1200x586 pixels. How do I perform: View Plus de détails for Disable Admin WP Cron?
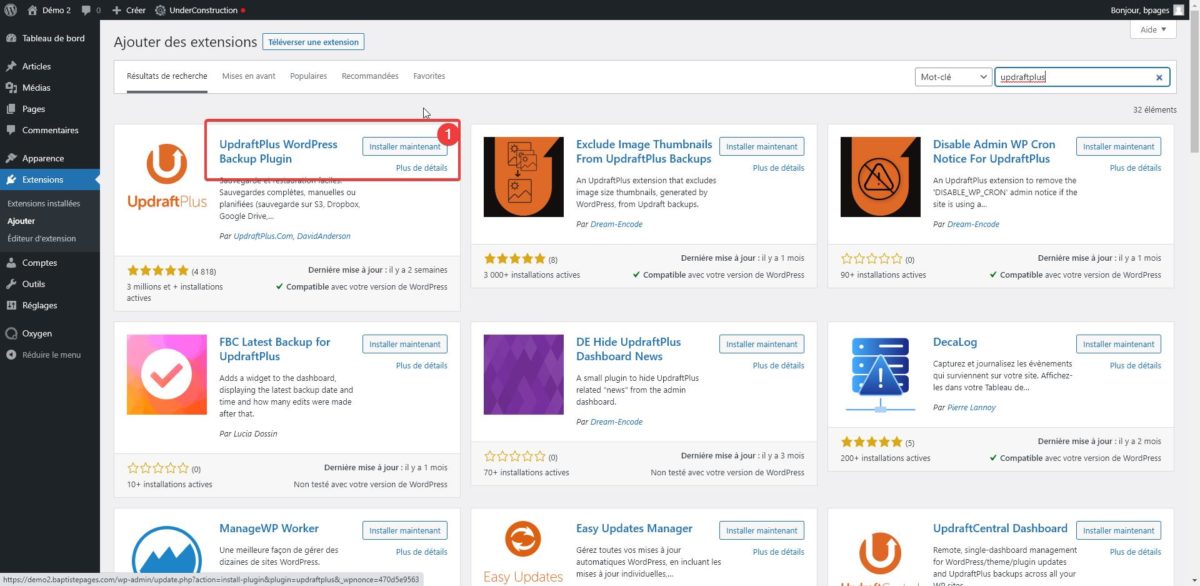(x=1136, y=168)
